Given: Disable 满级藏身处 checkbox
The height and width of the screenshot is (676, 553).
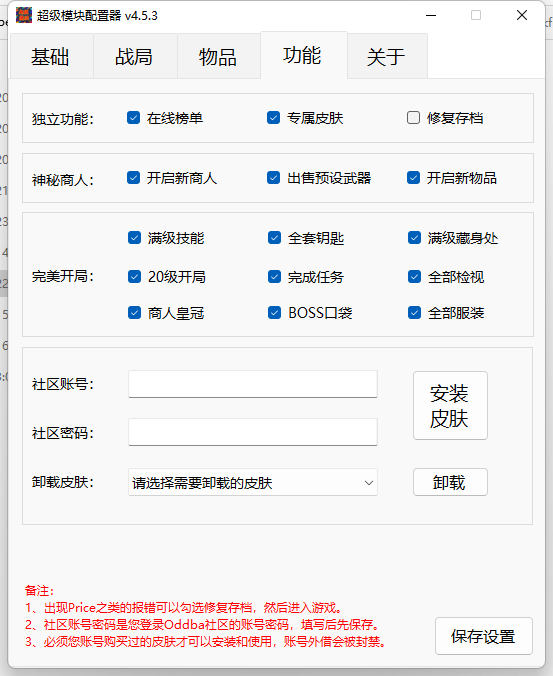Looking at the screenshot, I should 414,238.
